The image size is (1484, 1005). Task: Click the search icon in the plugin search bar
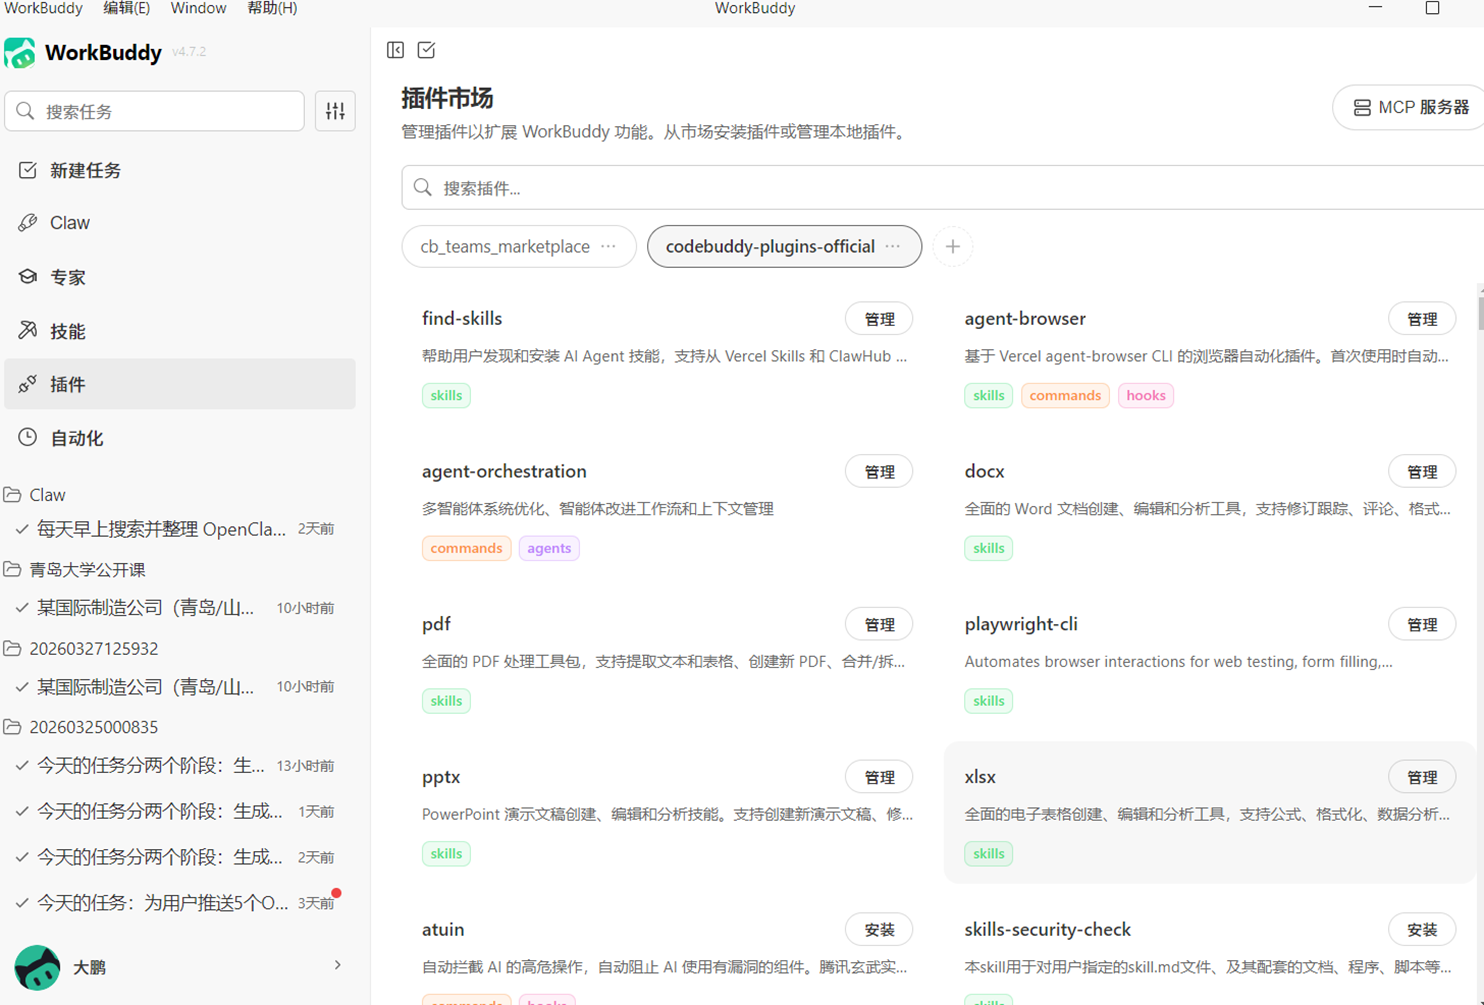(x=423, y=188)
